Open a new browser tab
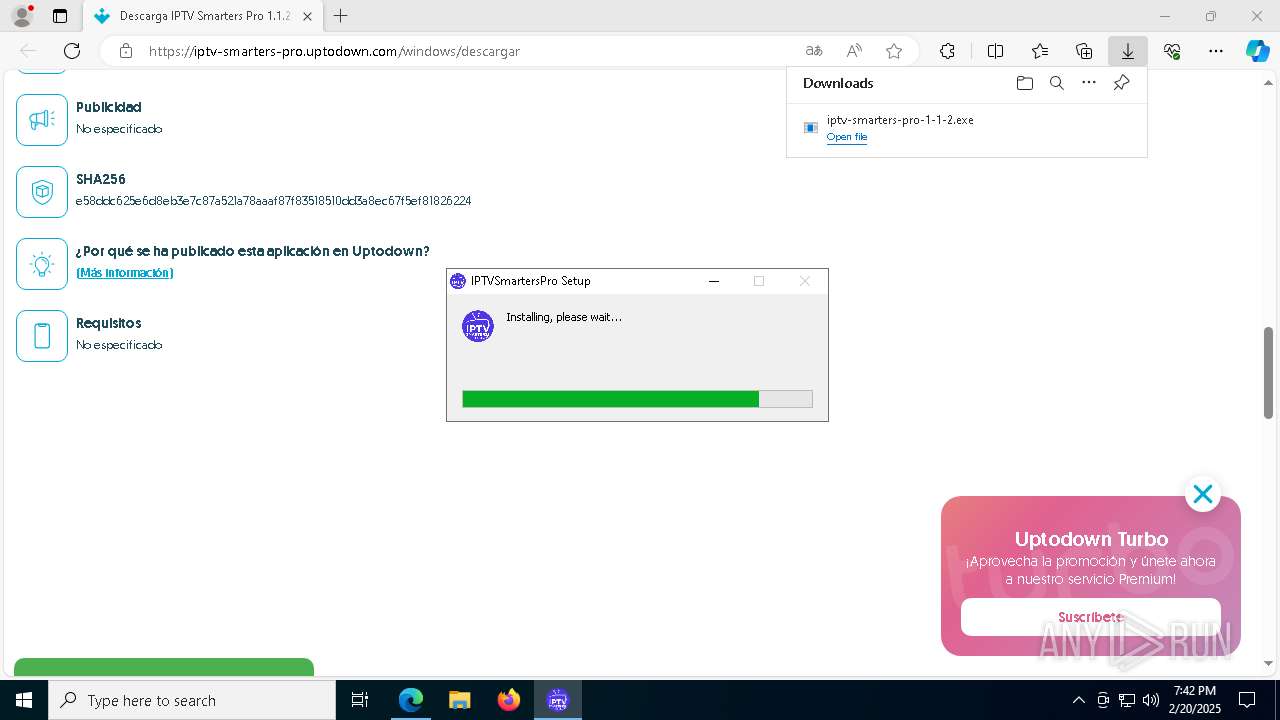The height and width of the screenshot is (720, 1280). 341,16
